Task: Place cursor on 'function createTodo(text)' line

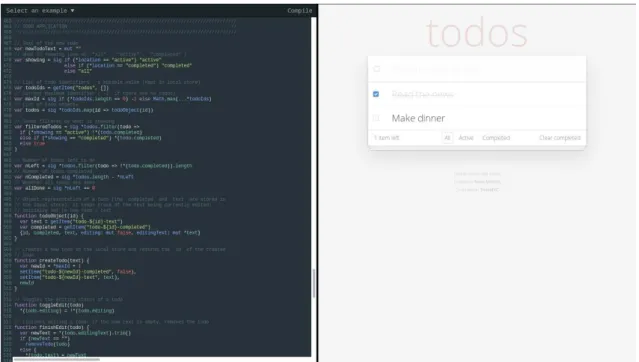Action: click(51, 260)
